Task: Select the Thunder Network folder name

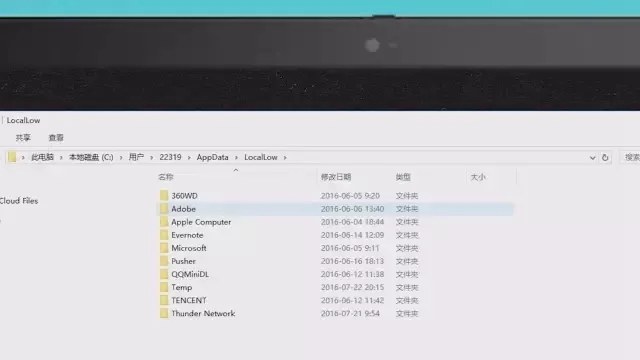Action: click(x=203, y=313)
